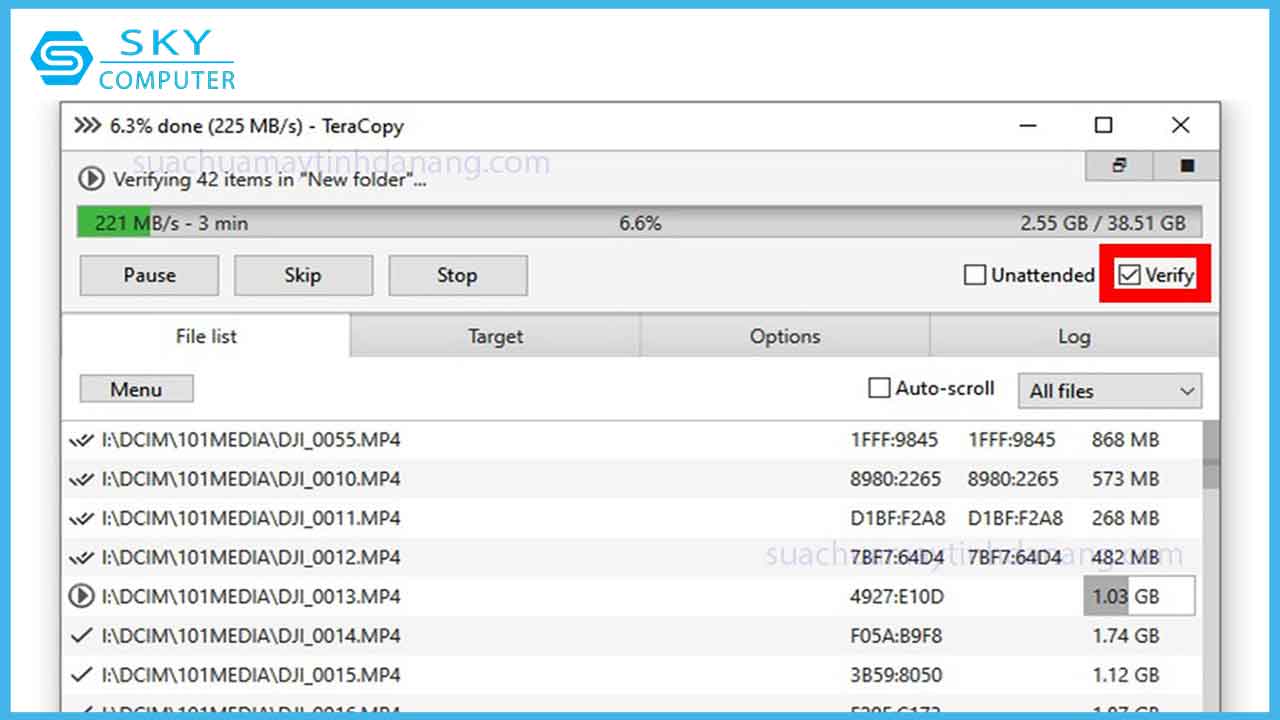Viewport: 1280px width, 720px height.
Task: Select the row I:\DCIM\101MEDIA\DJI_0014.MP4
Action: point(631,635)
